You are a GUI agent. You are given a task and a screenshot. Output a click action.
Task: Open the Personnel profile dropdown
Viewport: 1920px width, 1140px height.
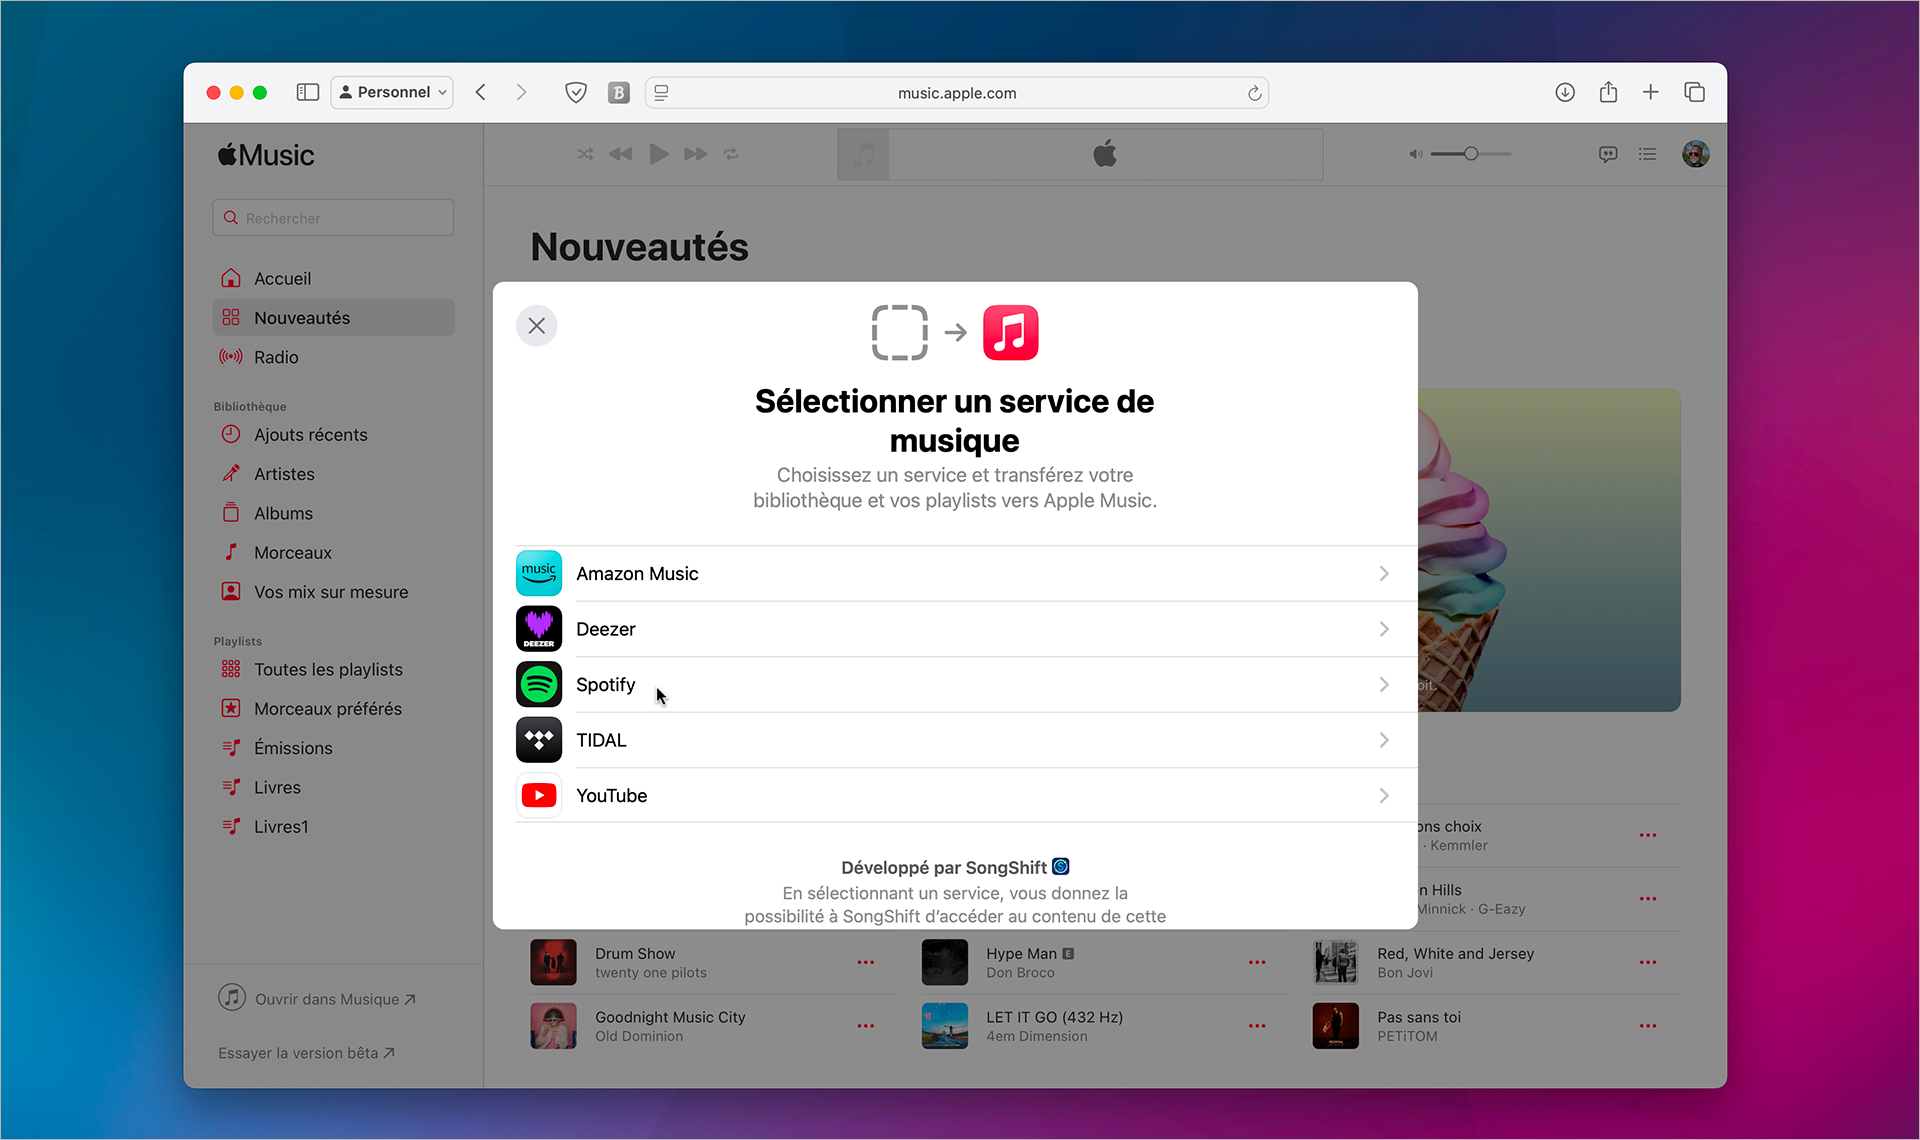[392, 92]
